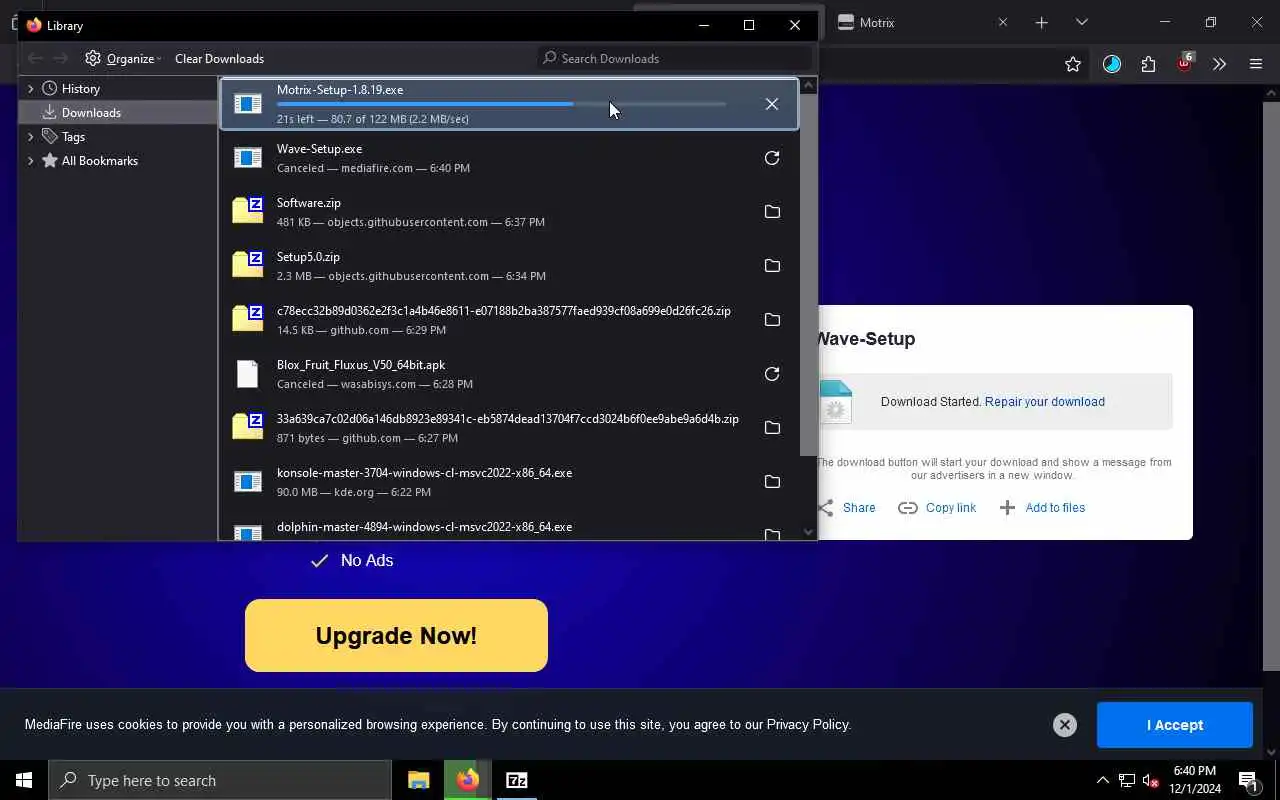Show Setup5.0.zip in its folder
The image size is (1280, 800).
pyautogui.click(x=771, y=266)
